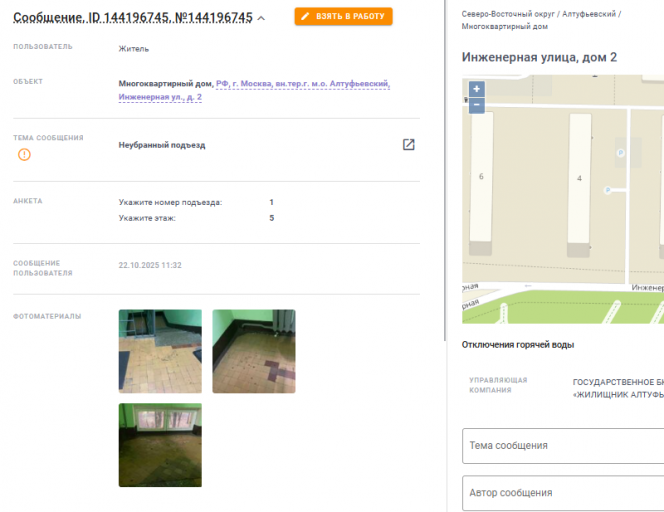
Task: Select 'Северо-Восточный округ' breadcrumb
Action: (x=508, y=14)
